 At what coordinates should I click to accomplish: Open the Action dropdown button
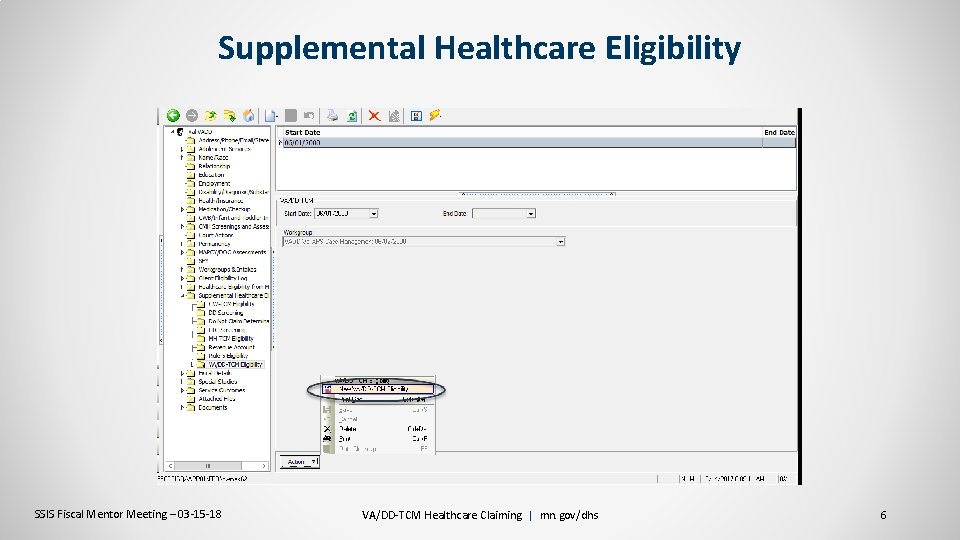299,462
